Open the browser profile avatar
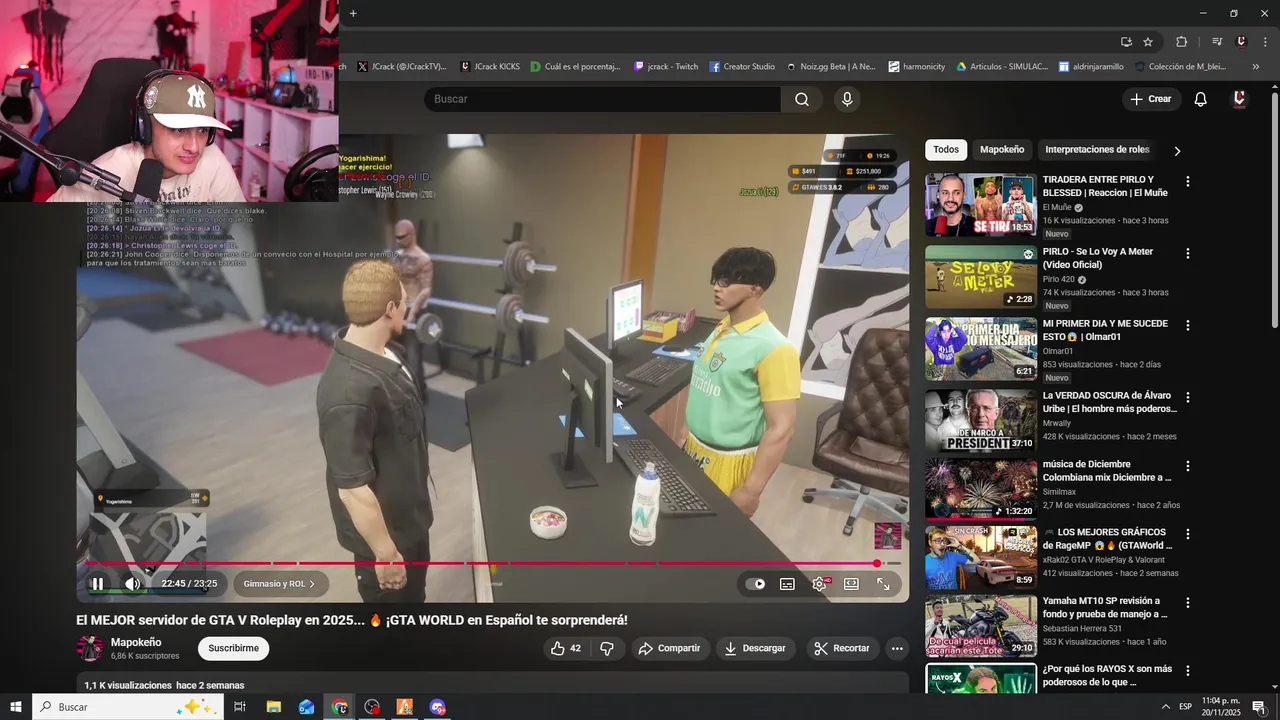1280x720 pixels. pos(1241,42)
